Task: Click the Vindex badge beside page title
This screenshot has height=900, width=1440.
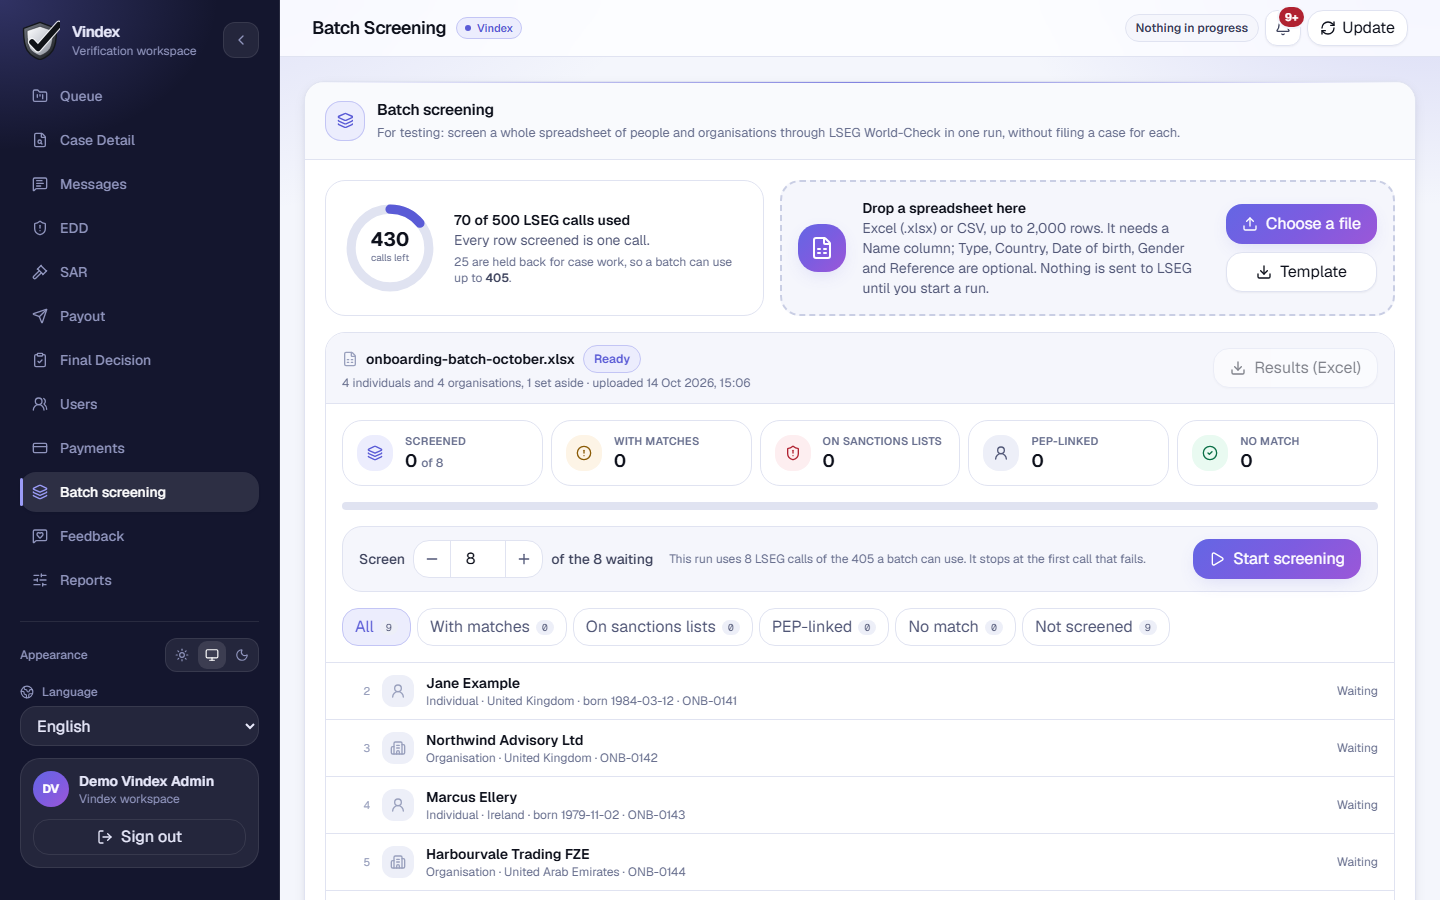Action: (489, 28)
